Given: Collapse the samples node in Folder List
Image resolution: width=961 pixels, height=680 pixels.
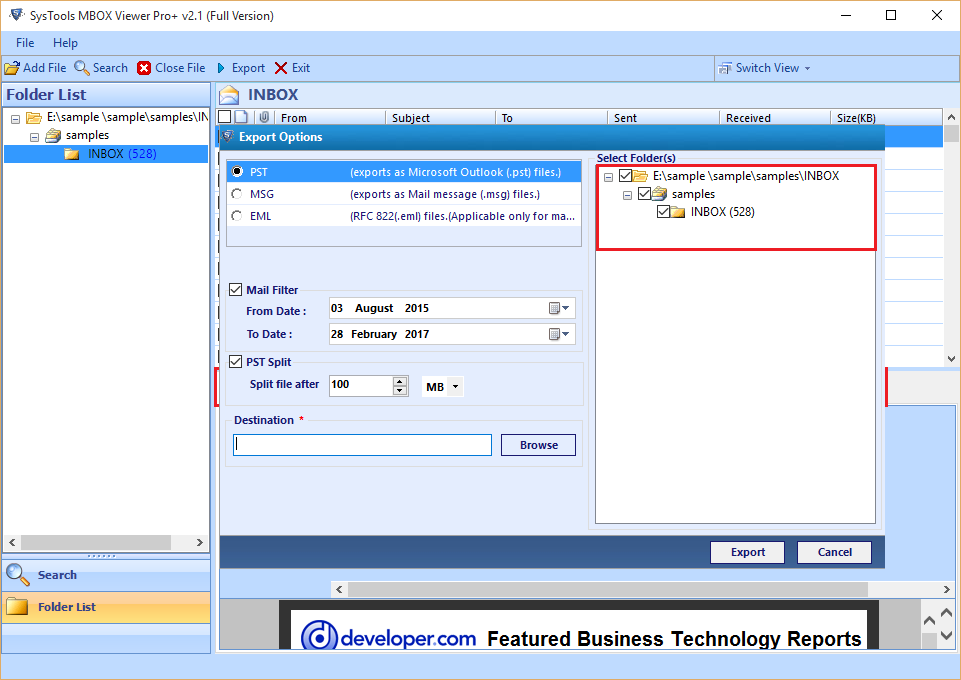Looking at the screenshot, I should pyautogui.click(x=34, y=137).
